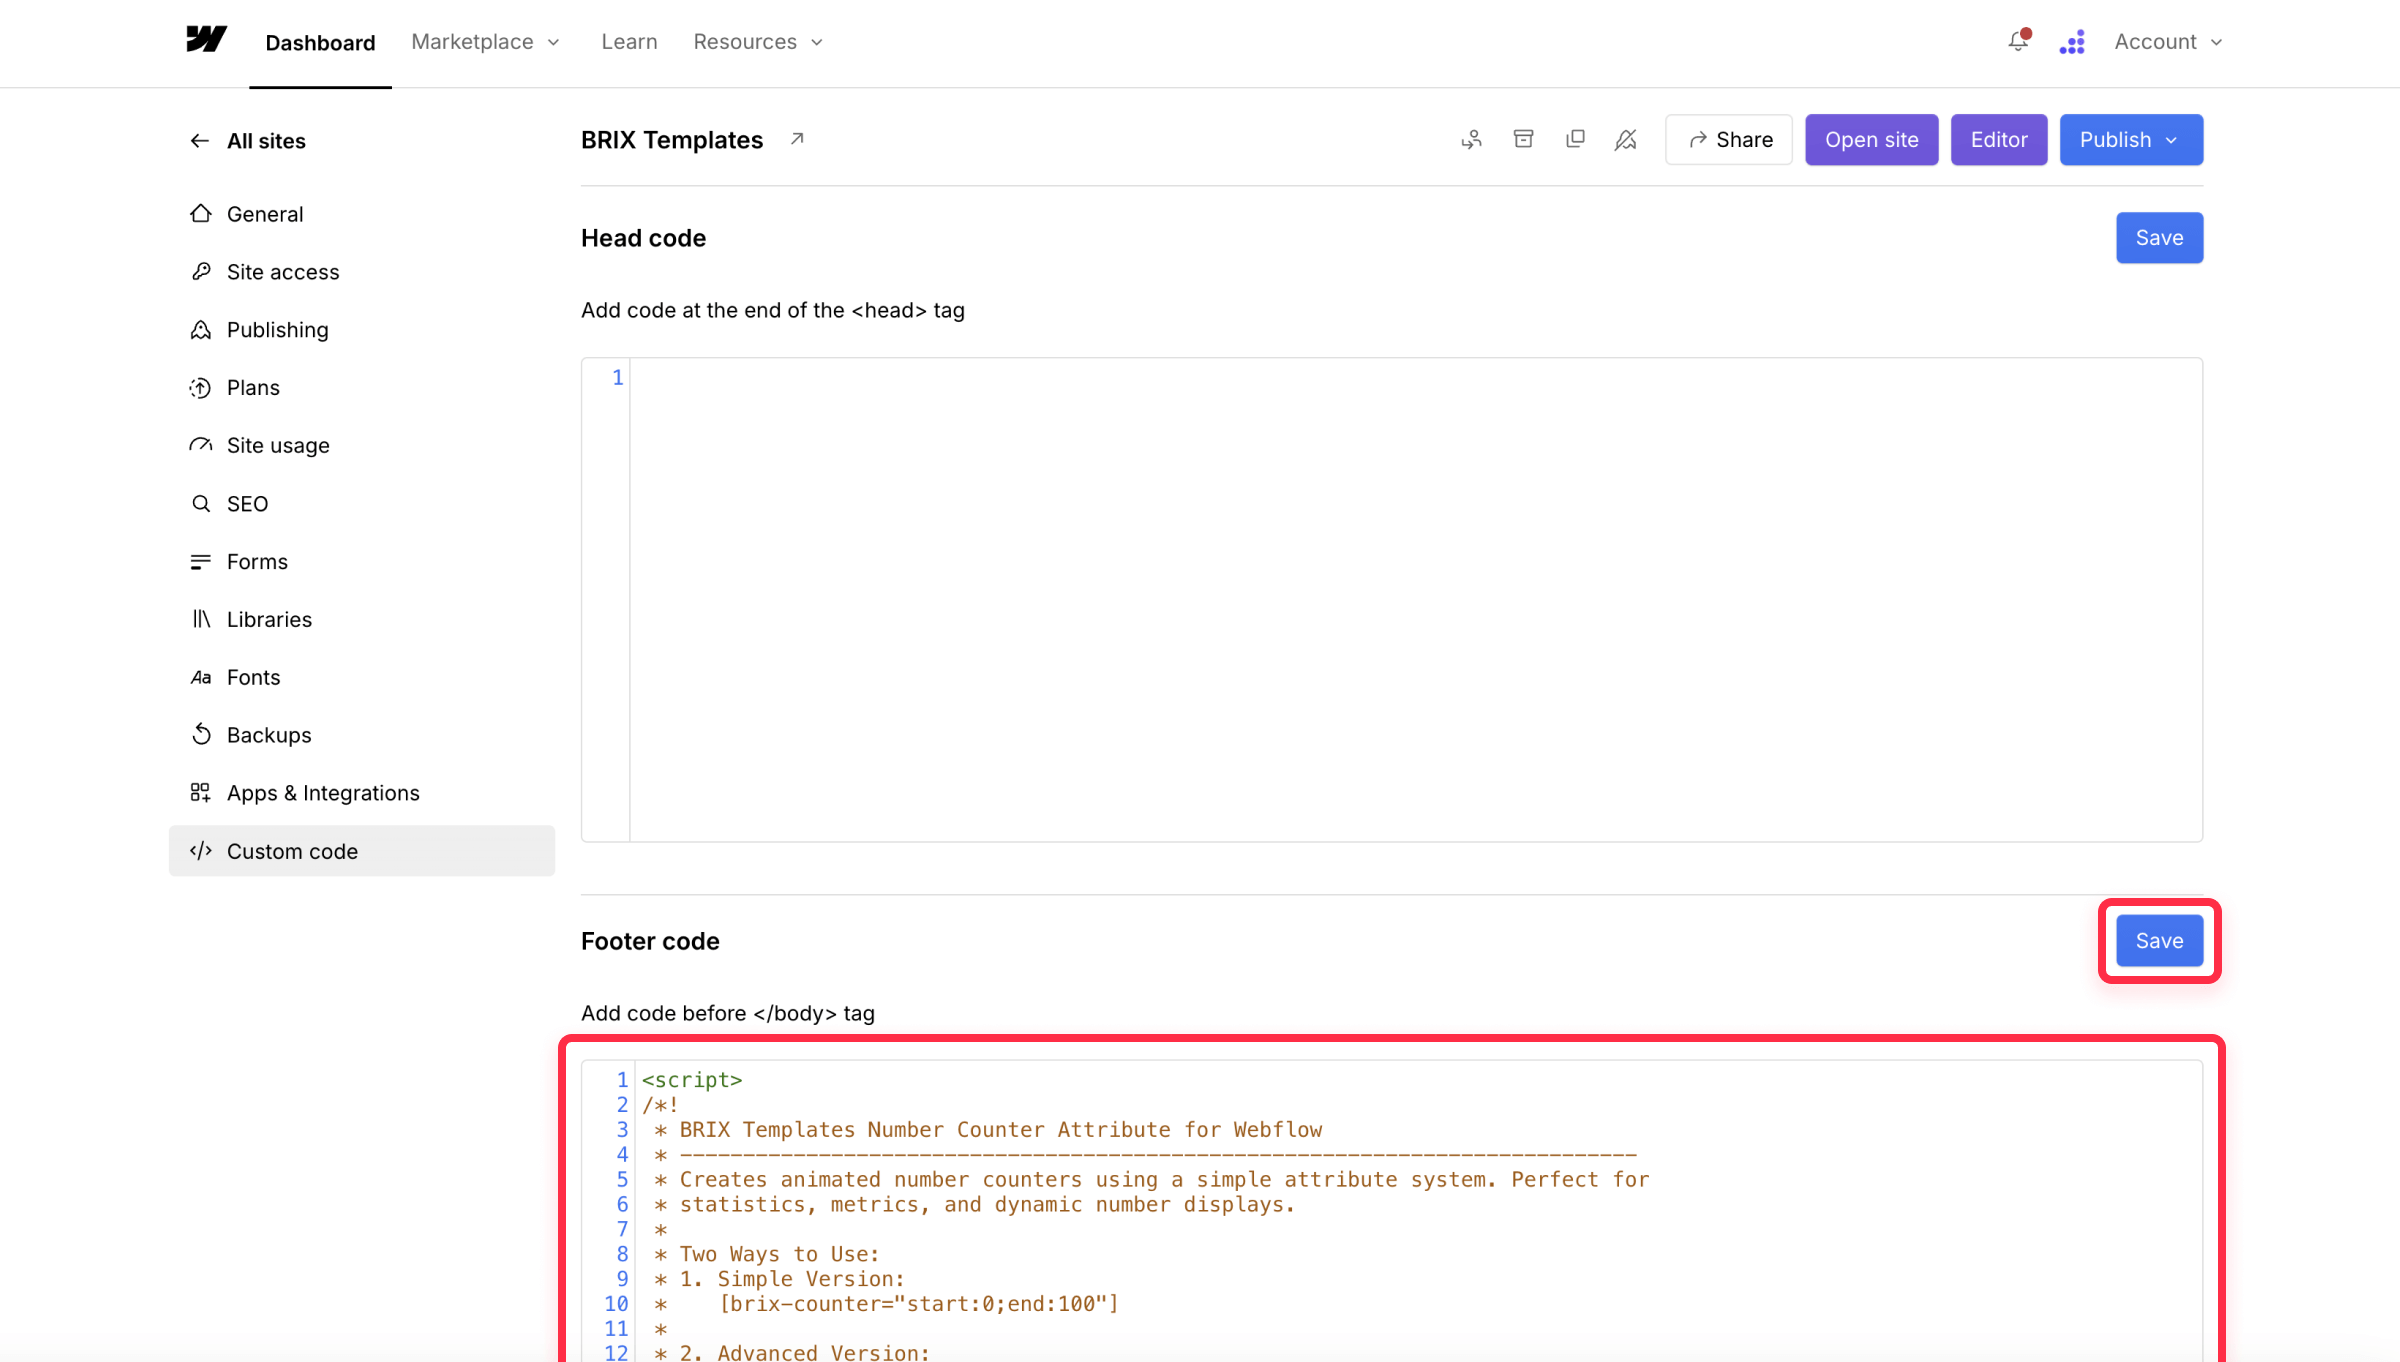Expand the Resources dropdown
2400x1362 pixels.
759,42
